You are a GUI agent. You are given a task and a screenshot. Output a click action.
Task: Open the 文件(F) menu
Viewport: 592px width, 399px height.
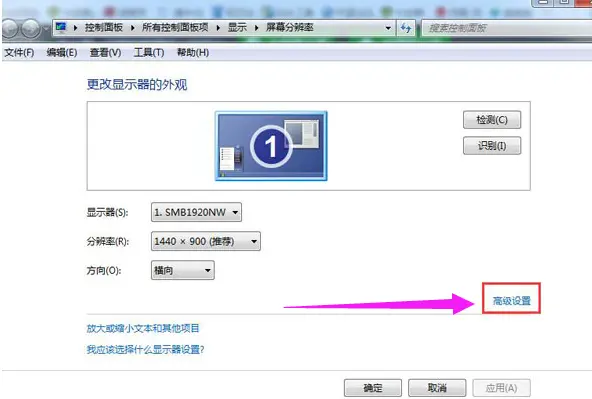point(19,52)
